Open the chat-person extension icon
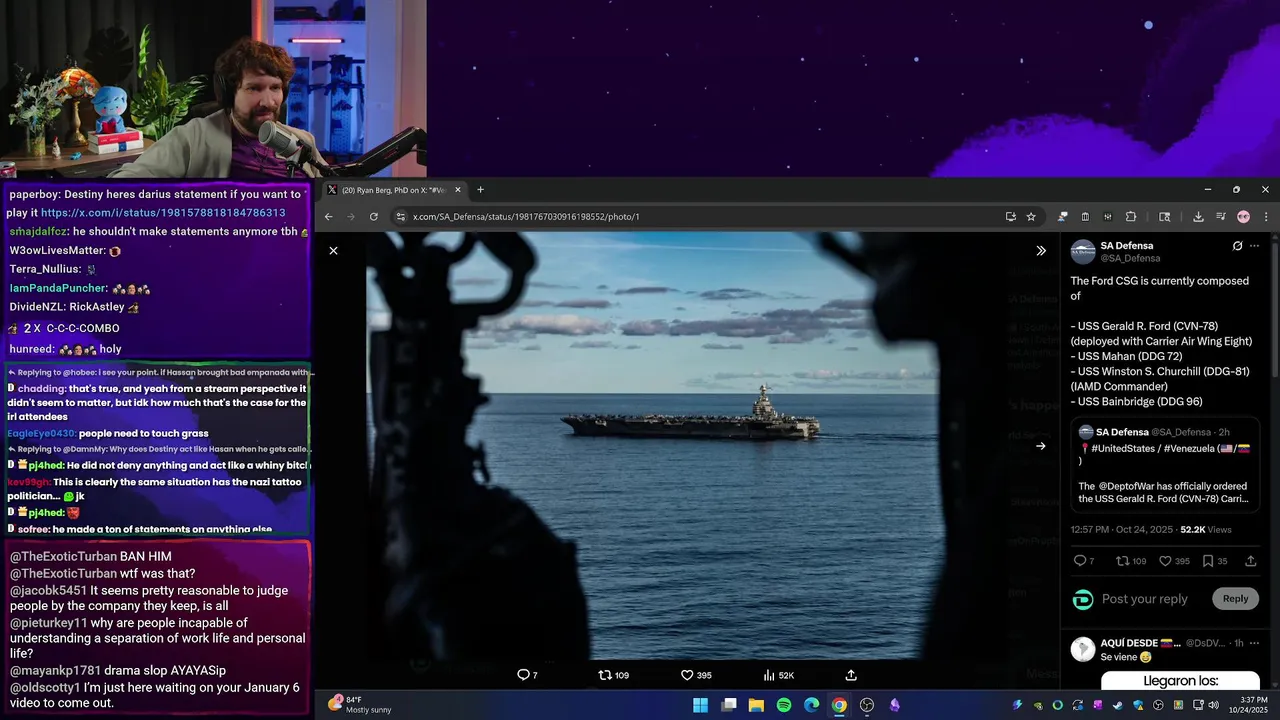Screen dimensions: 1280x720 click(x=1062, y=216)
